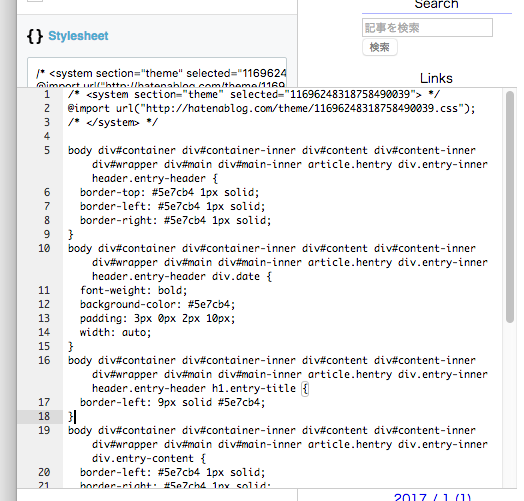Screen dimensions: 524x501
Task: Click the Search sidebar heading
Action: point(436,4)
